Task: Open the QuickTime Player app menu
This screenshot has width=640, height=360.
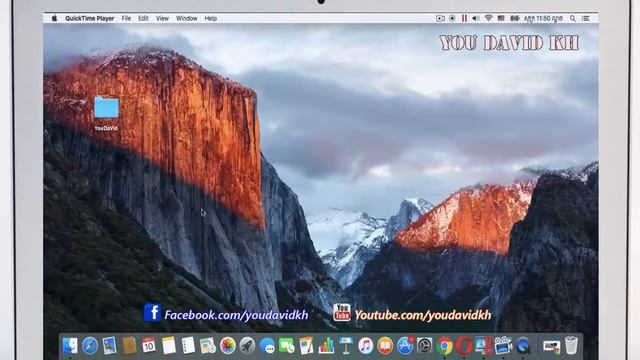Action: 90,18
